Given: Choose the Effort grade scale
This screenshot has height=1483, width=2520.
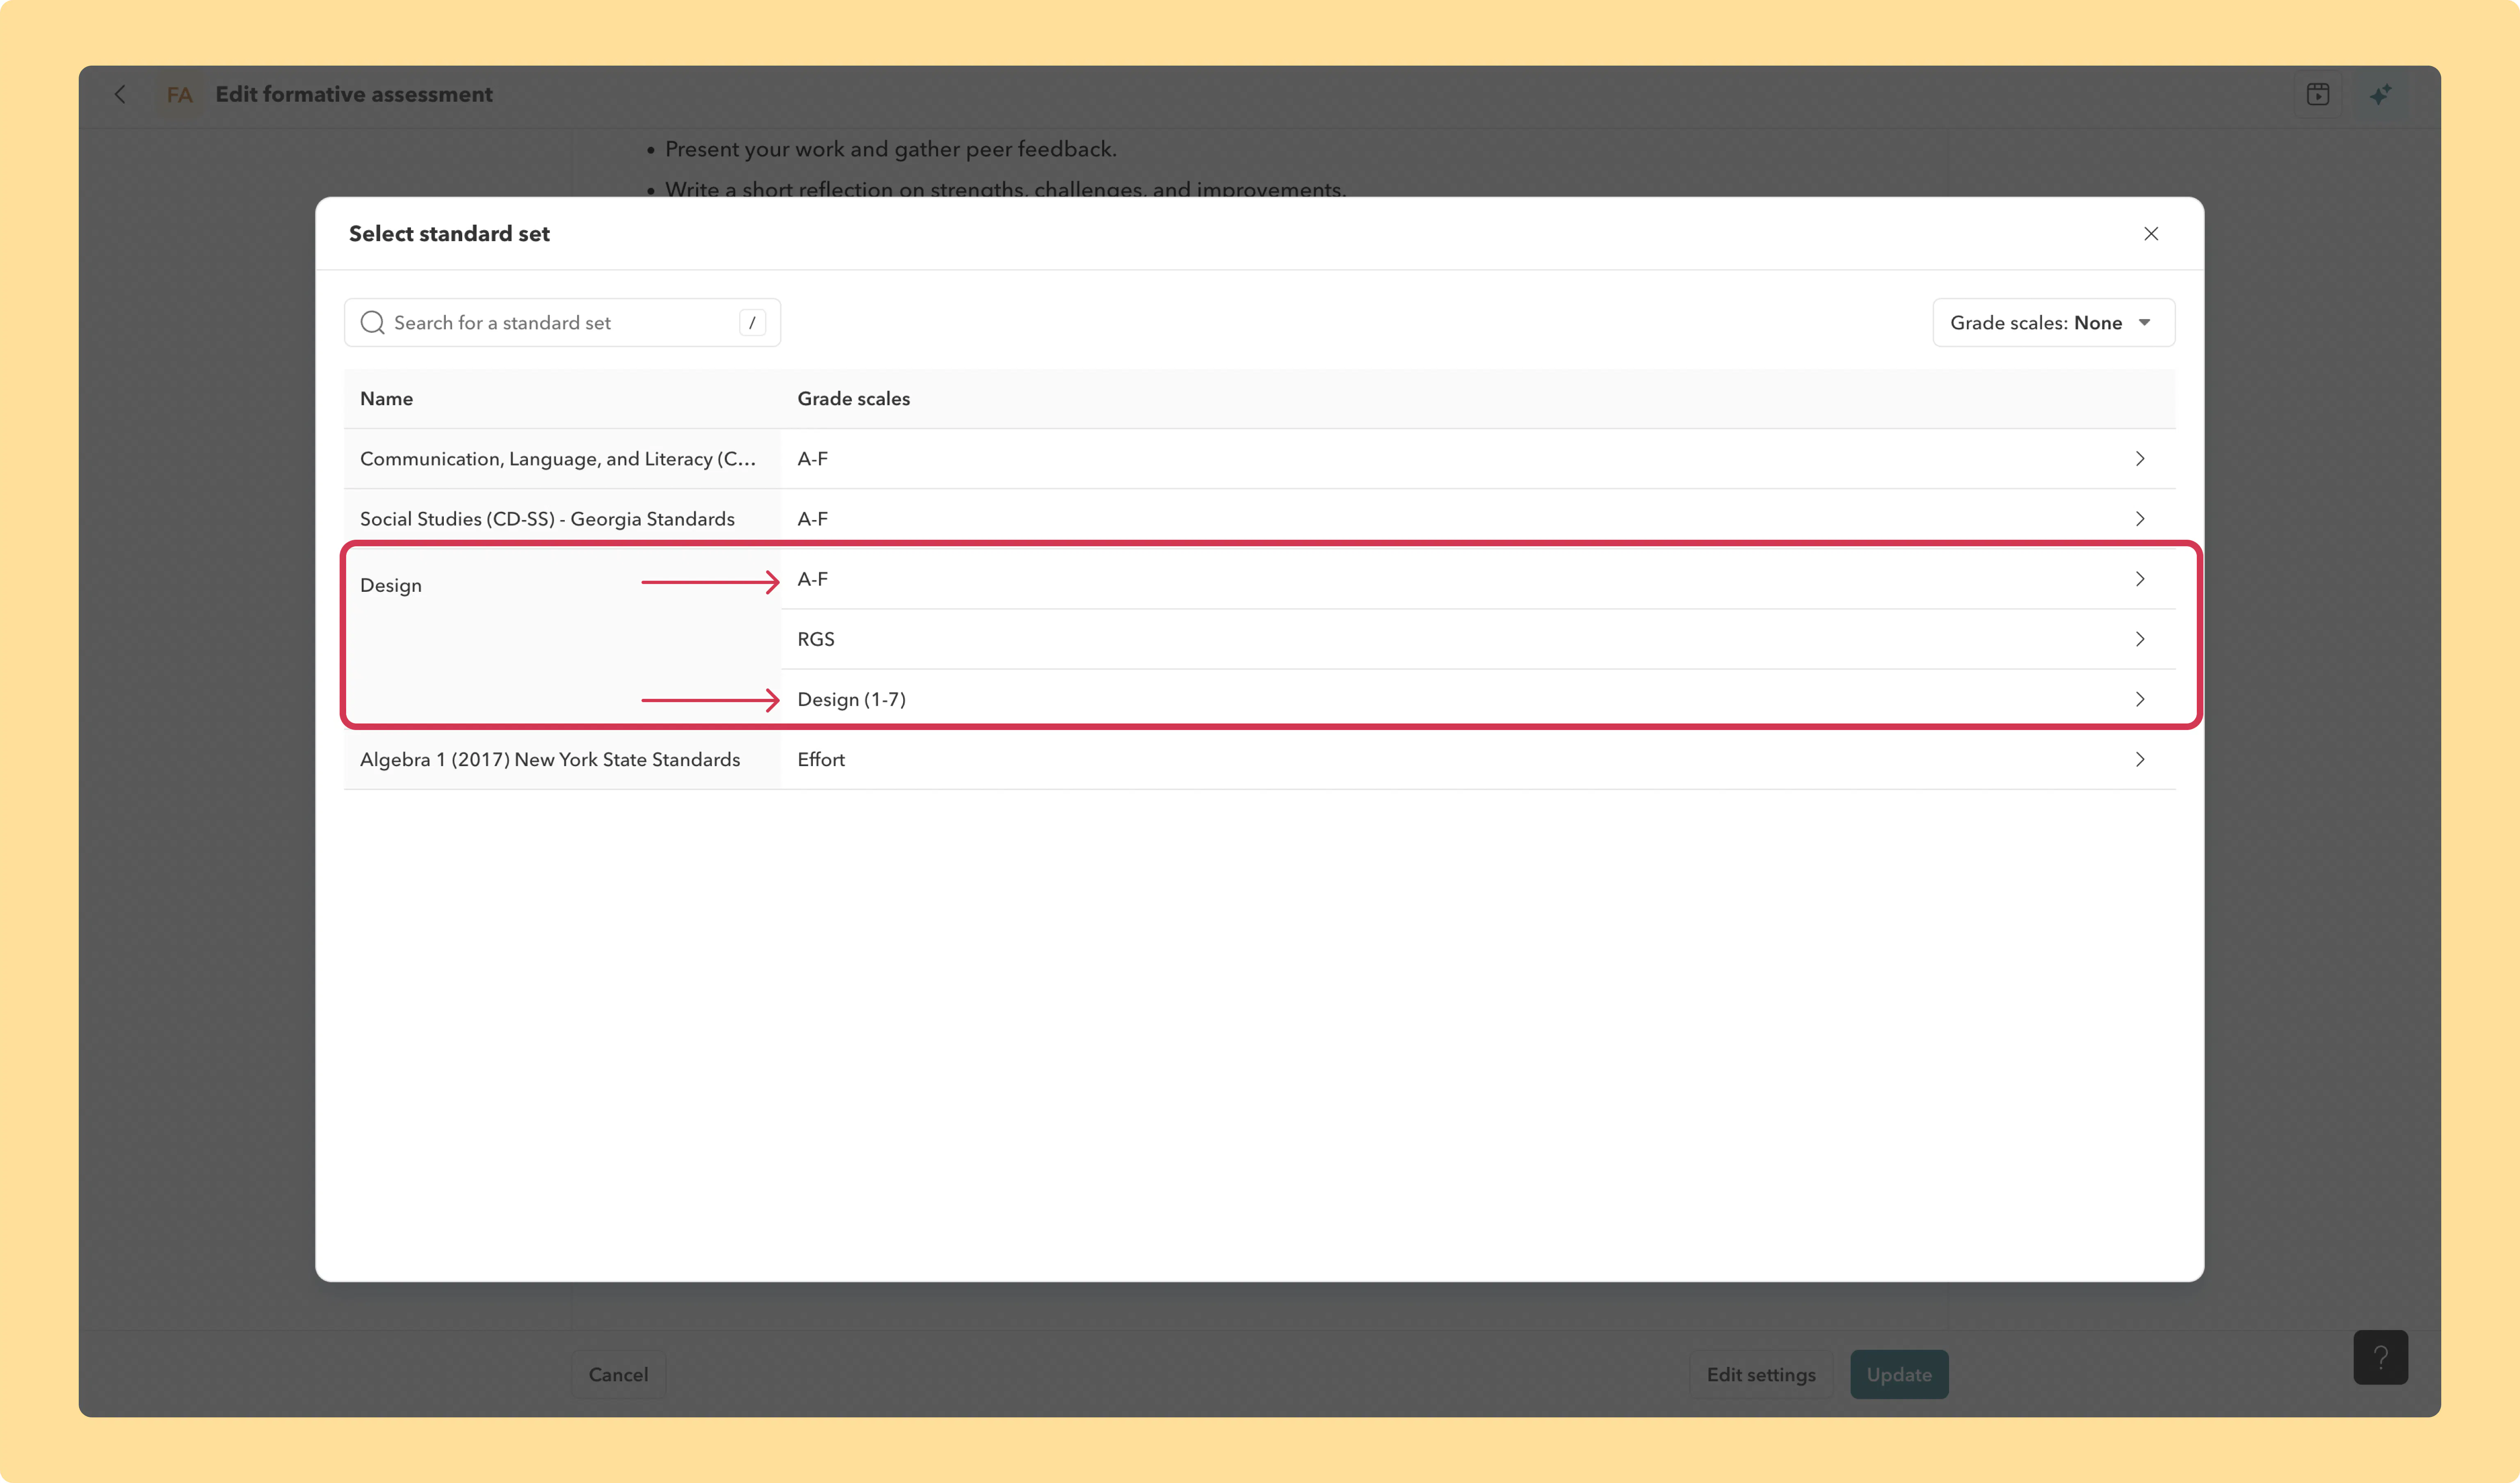Looking at the screenshot, I should [821, 759].
